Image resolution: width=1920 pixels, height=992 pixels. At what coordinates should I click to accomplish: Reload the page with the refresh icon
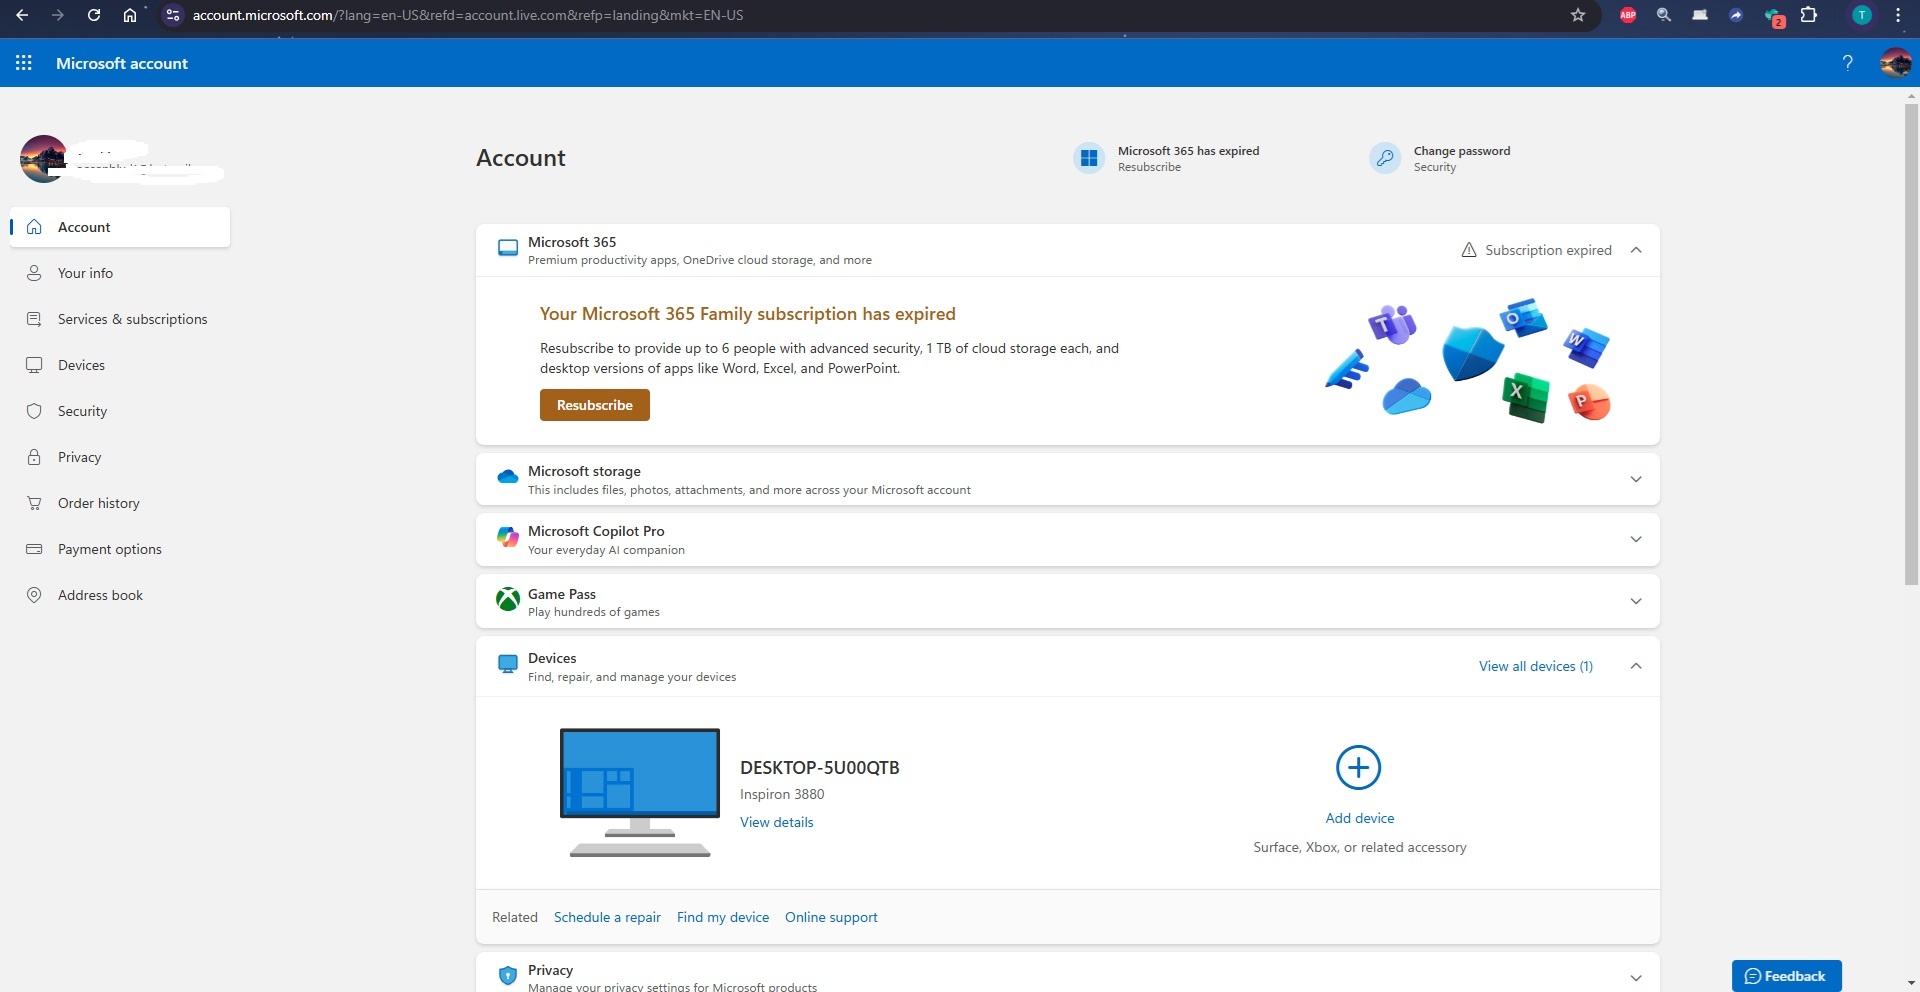(x=94, y=15)
